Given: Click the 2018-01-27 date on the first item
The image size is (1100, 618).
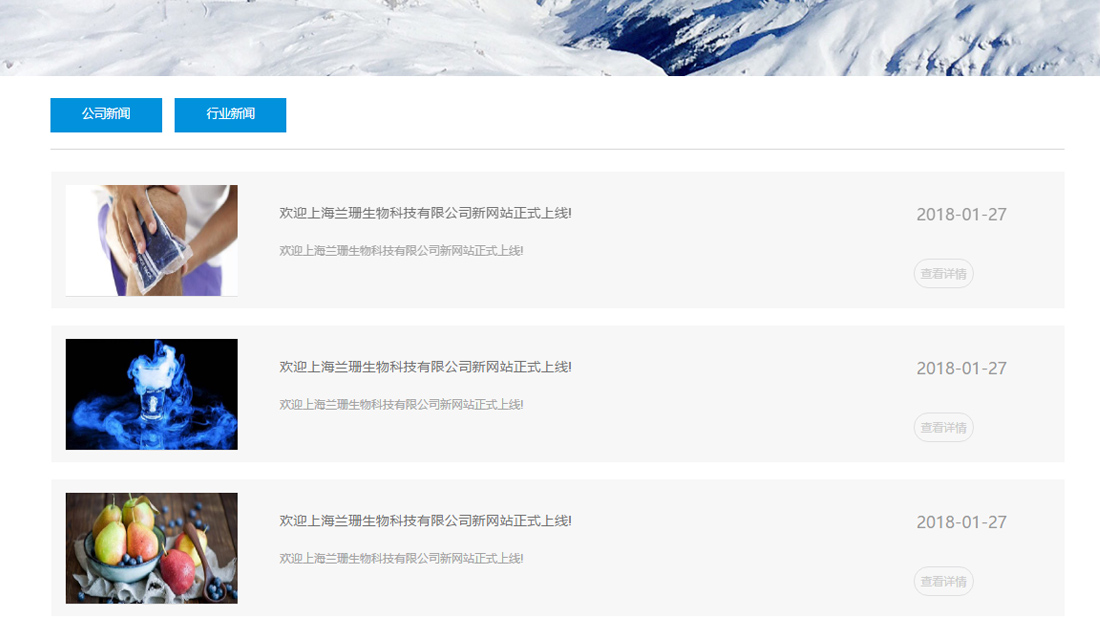Looking at the screenshot, I should click(x=963, y=214).
